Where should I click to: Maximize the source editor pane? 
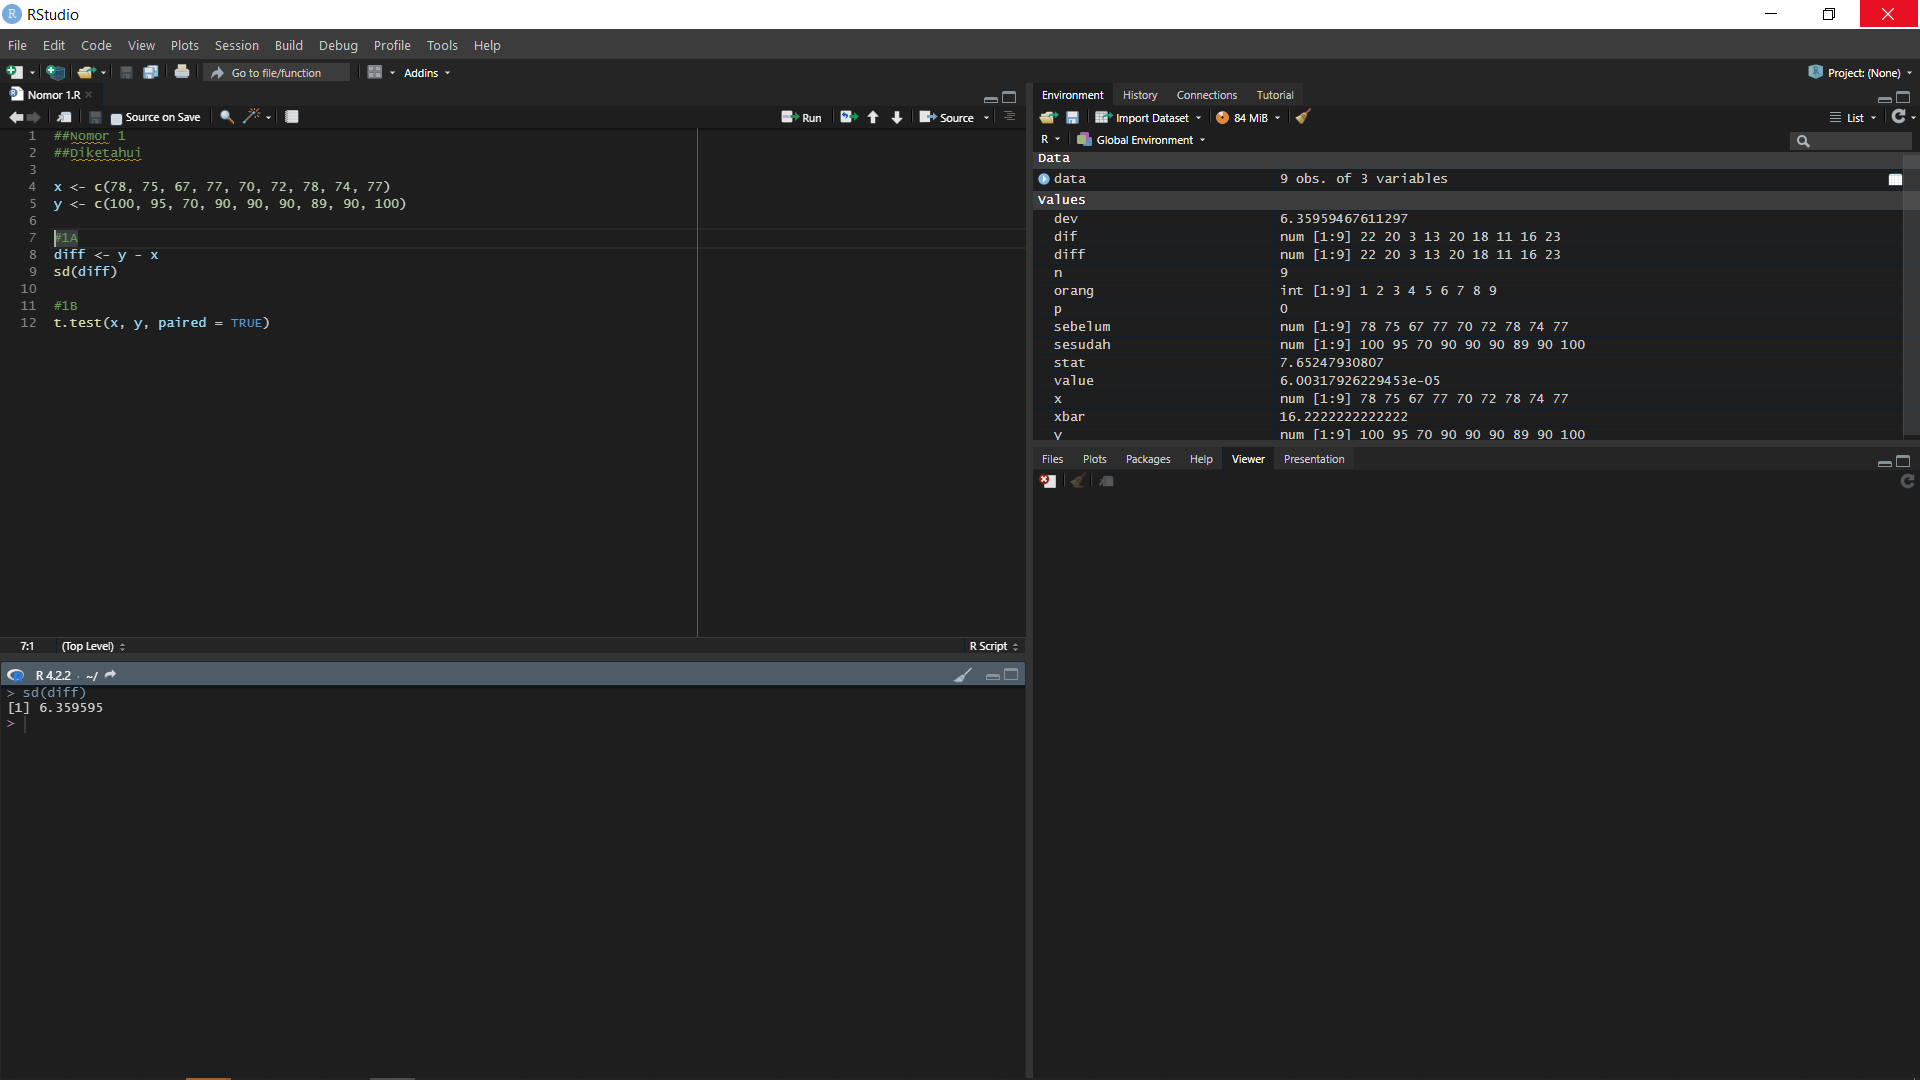click(x=1009, y=98)
